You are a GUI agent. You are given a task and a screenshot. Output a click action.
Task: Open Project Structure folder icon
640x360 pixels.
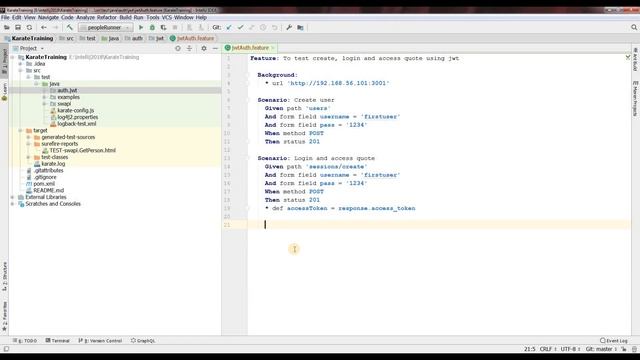click(300, 27)
